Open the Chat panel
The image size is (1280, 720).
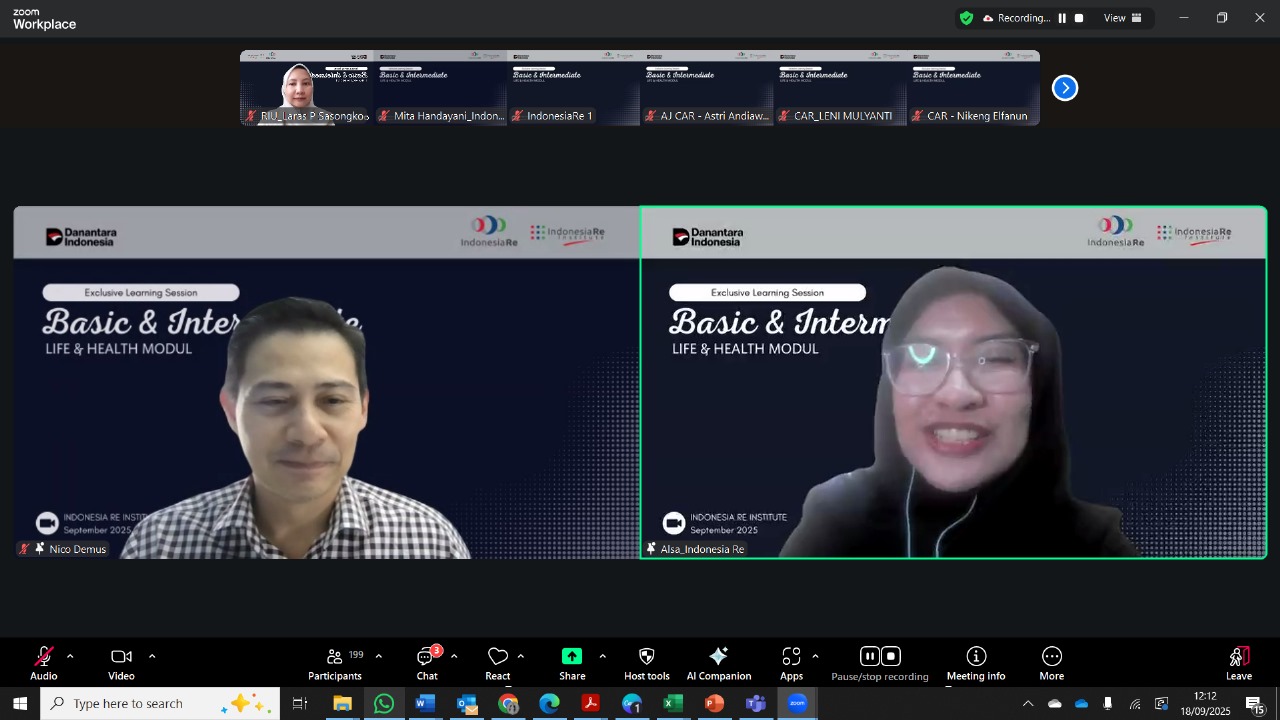click(x=427, y=662)
